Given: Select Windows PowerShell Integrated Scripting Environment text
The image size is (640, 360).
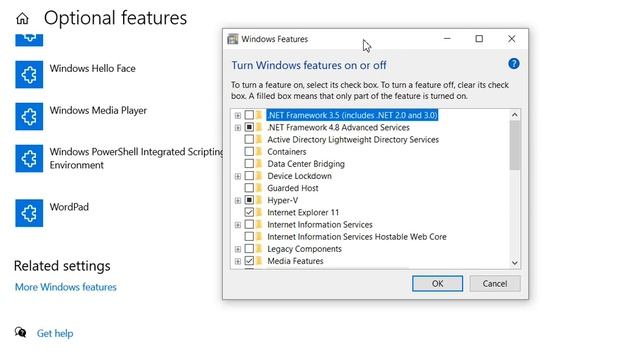Looking at the screenshot, I should [136, 158].
